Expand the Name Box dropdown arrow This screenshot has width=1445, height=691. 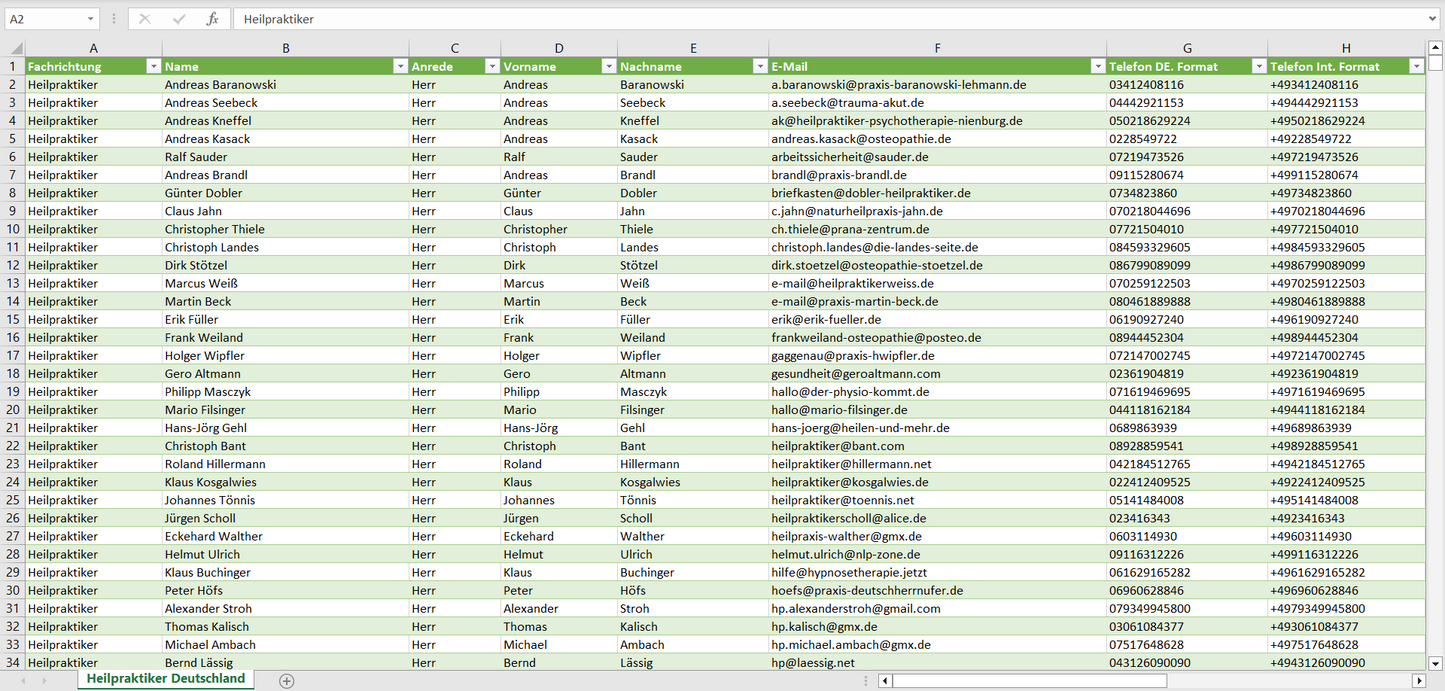click(x=90, y=19)
